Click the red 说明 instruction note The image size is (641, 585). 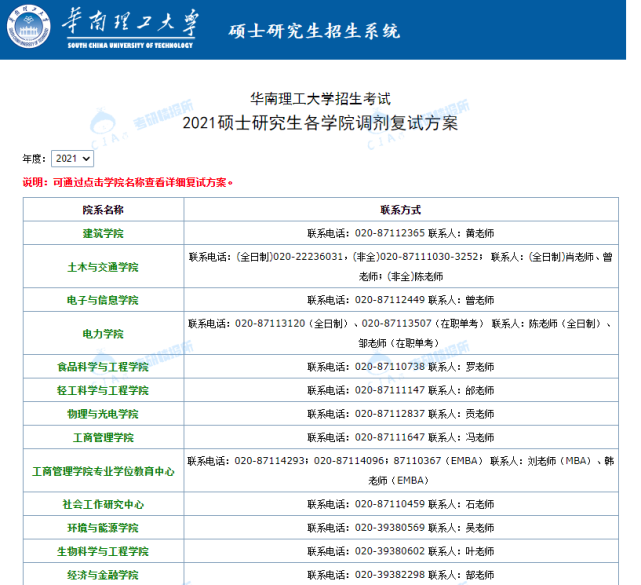[x=128, y=182]
